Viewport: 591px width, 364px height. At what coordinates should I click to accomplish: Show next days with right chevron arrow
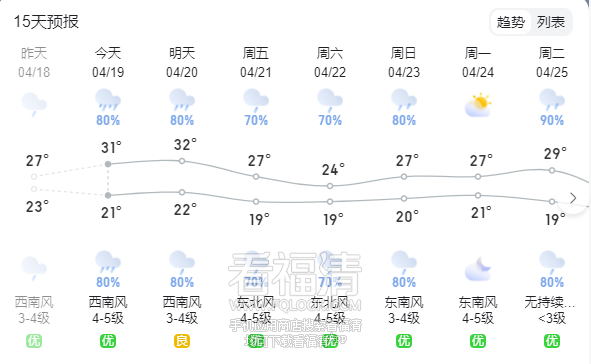pyautogui.click(x=573, y=198)
